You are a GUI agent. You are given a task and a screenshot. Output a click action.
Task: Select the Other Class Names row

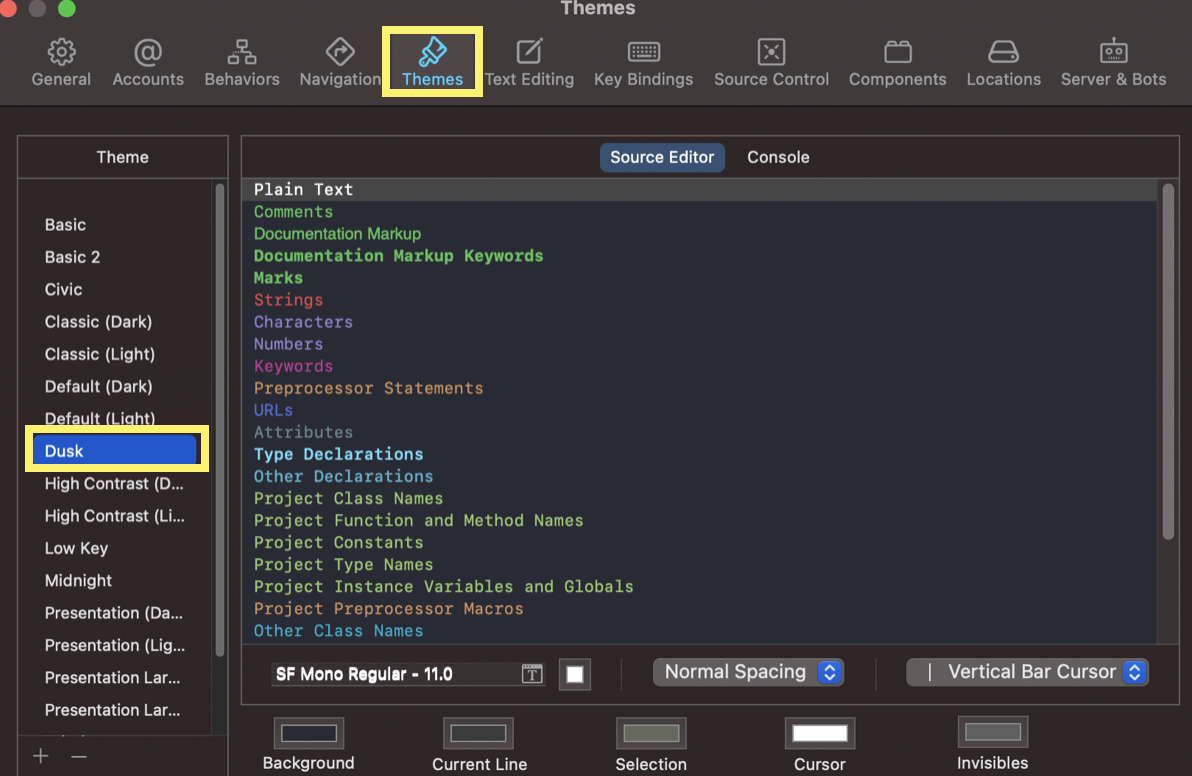pos(699,631)
